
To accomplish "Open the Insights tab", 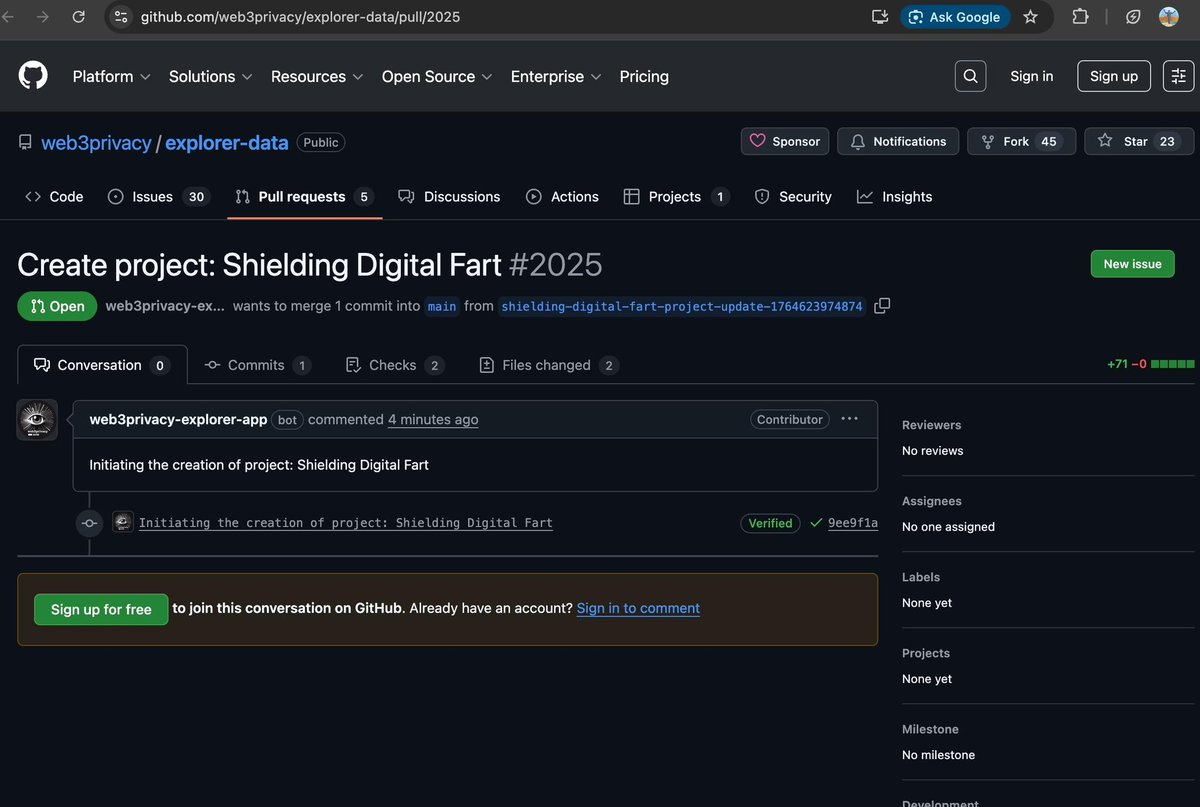I will pyautogui.click(x=894, y=197).
